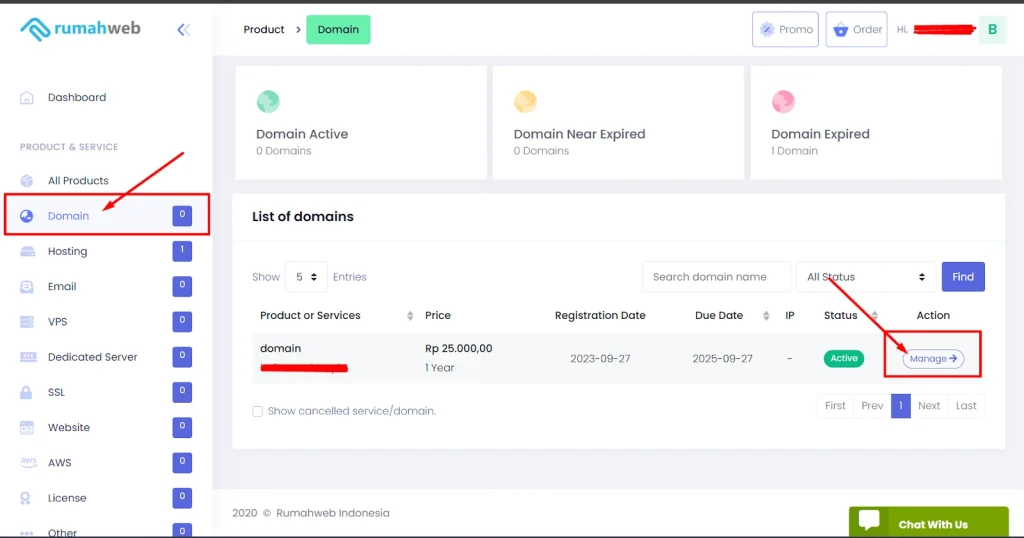Open the All Status filter dropdown

[866, 277]
